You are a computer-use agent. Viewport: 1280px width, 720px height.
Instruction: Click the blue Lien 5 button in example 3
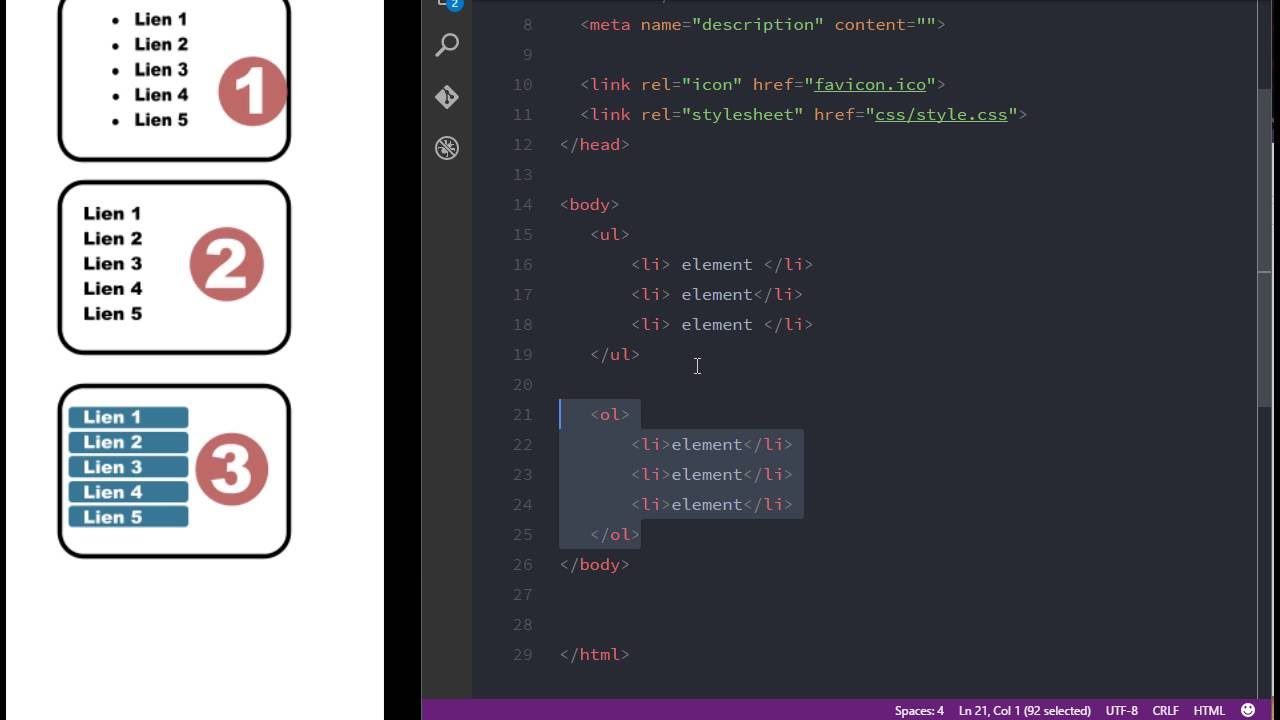click(x=128, y=517)
